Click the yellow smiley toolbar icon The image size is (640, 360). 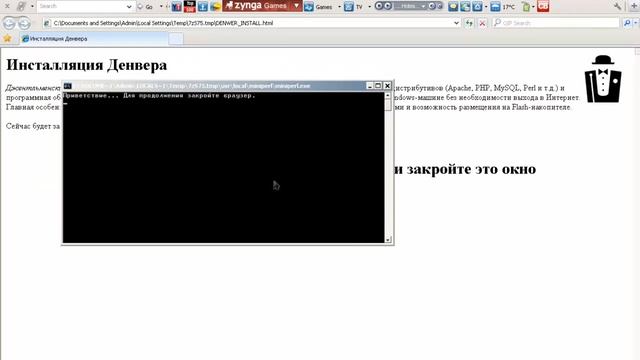[x=216, y=7]
